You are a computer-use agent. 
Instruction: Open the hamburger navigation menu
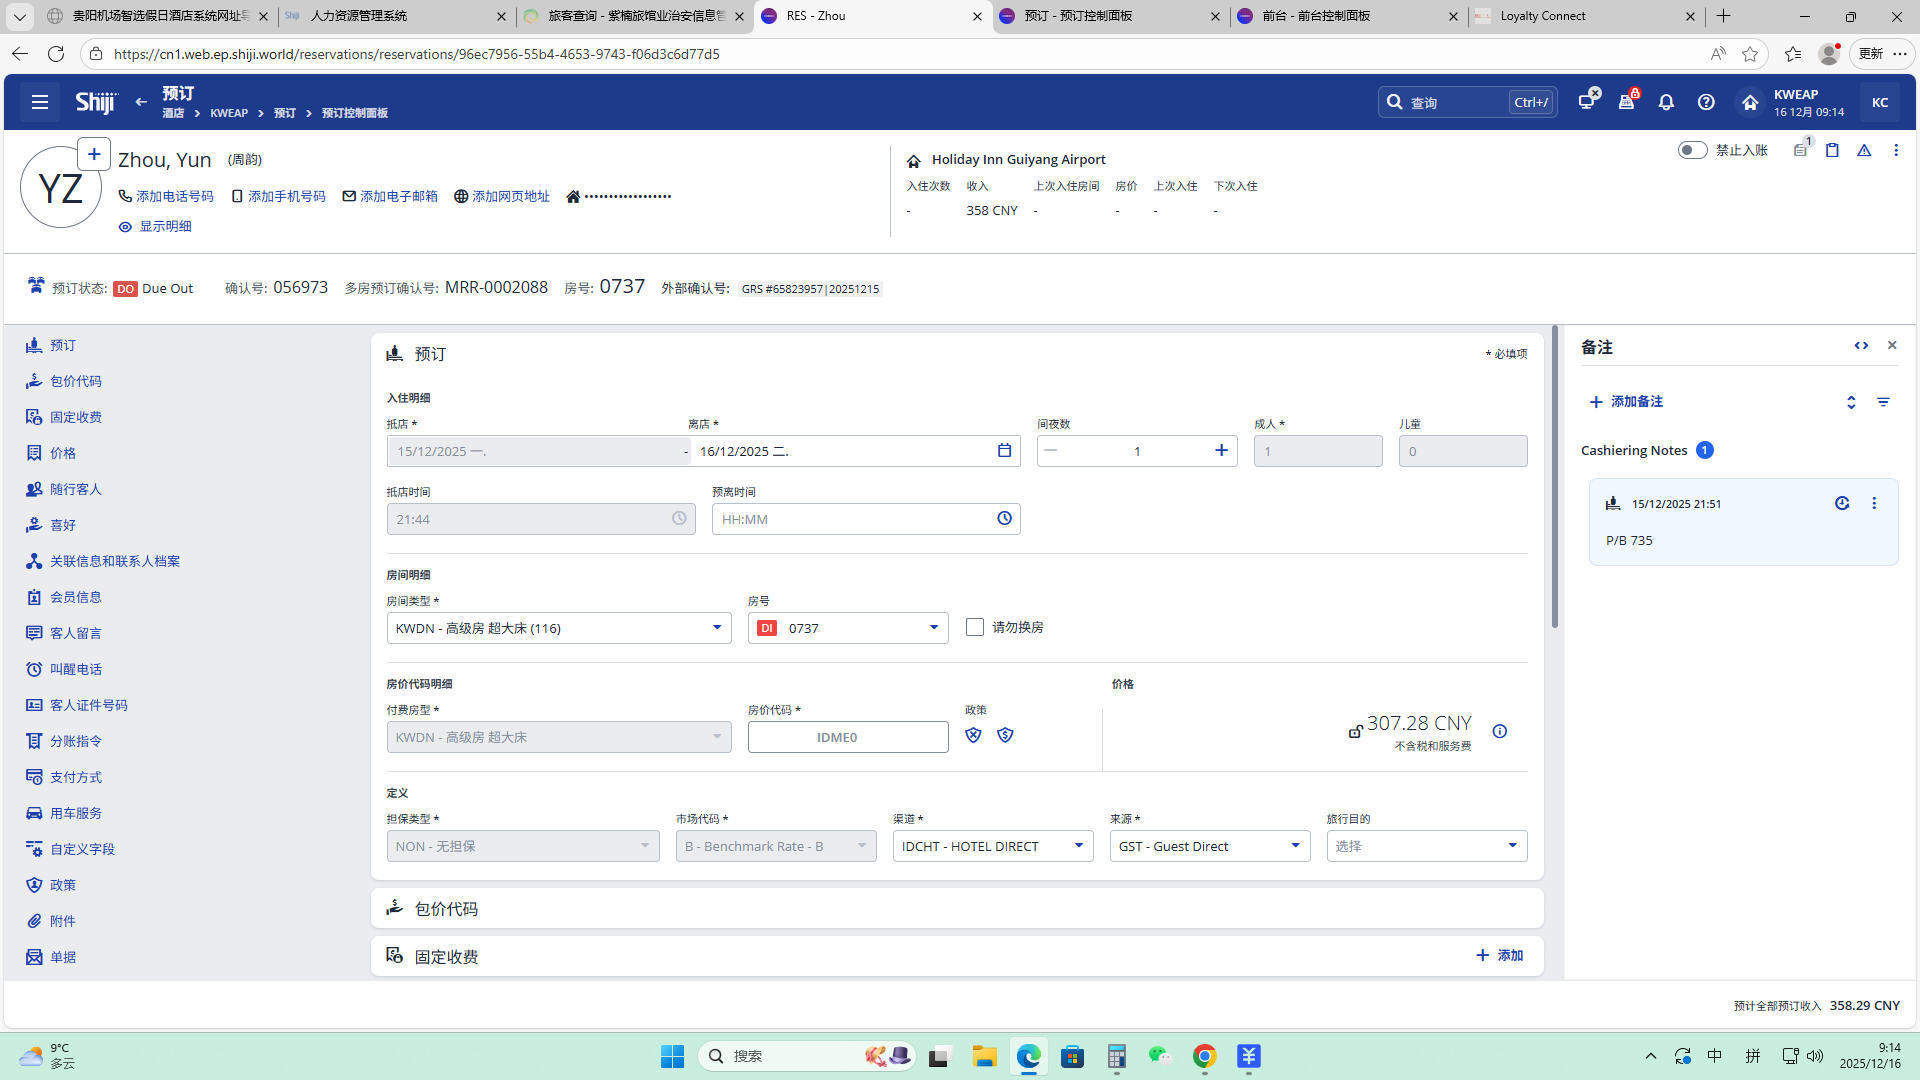coord(40,102)
